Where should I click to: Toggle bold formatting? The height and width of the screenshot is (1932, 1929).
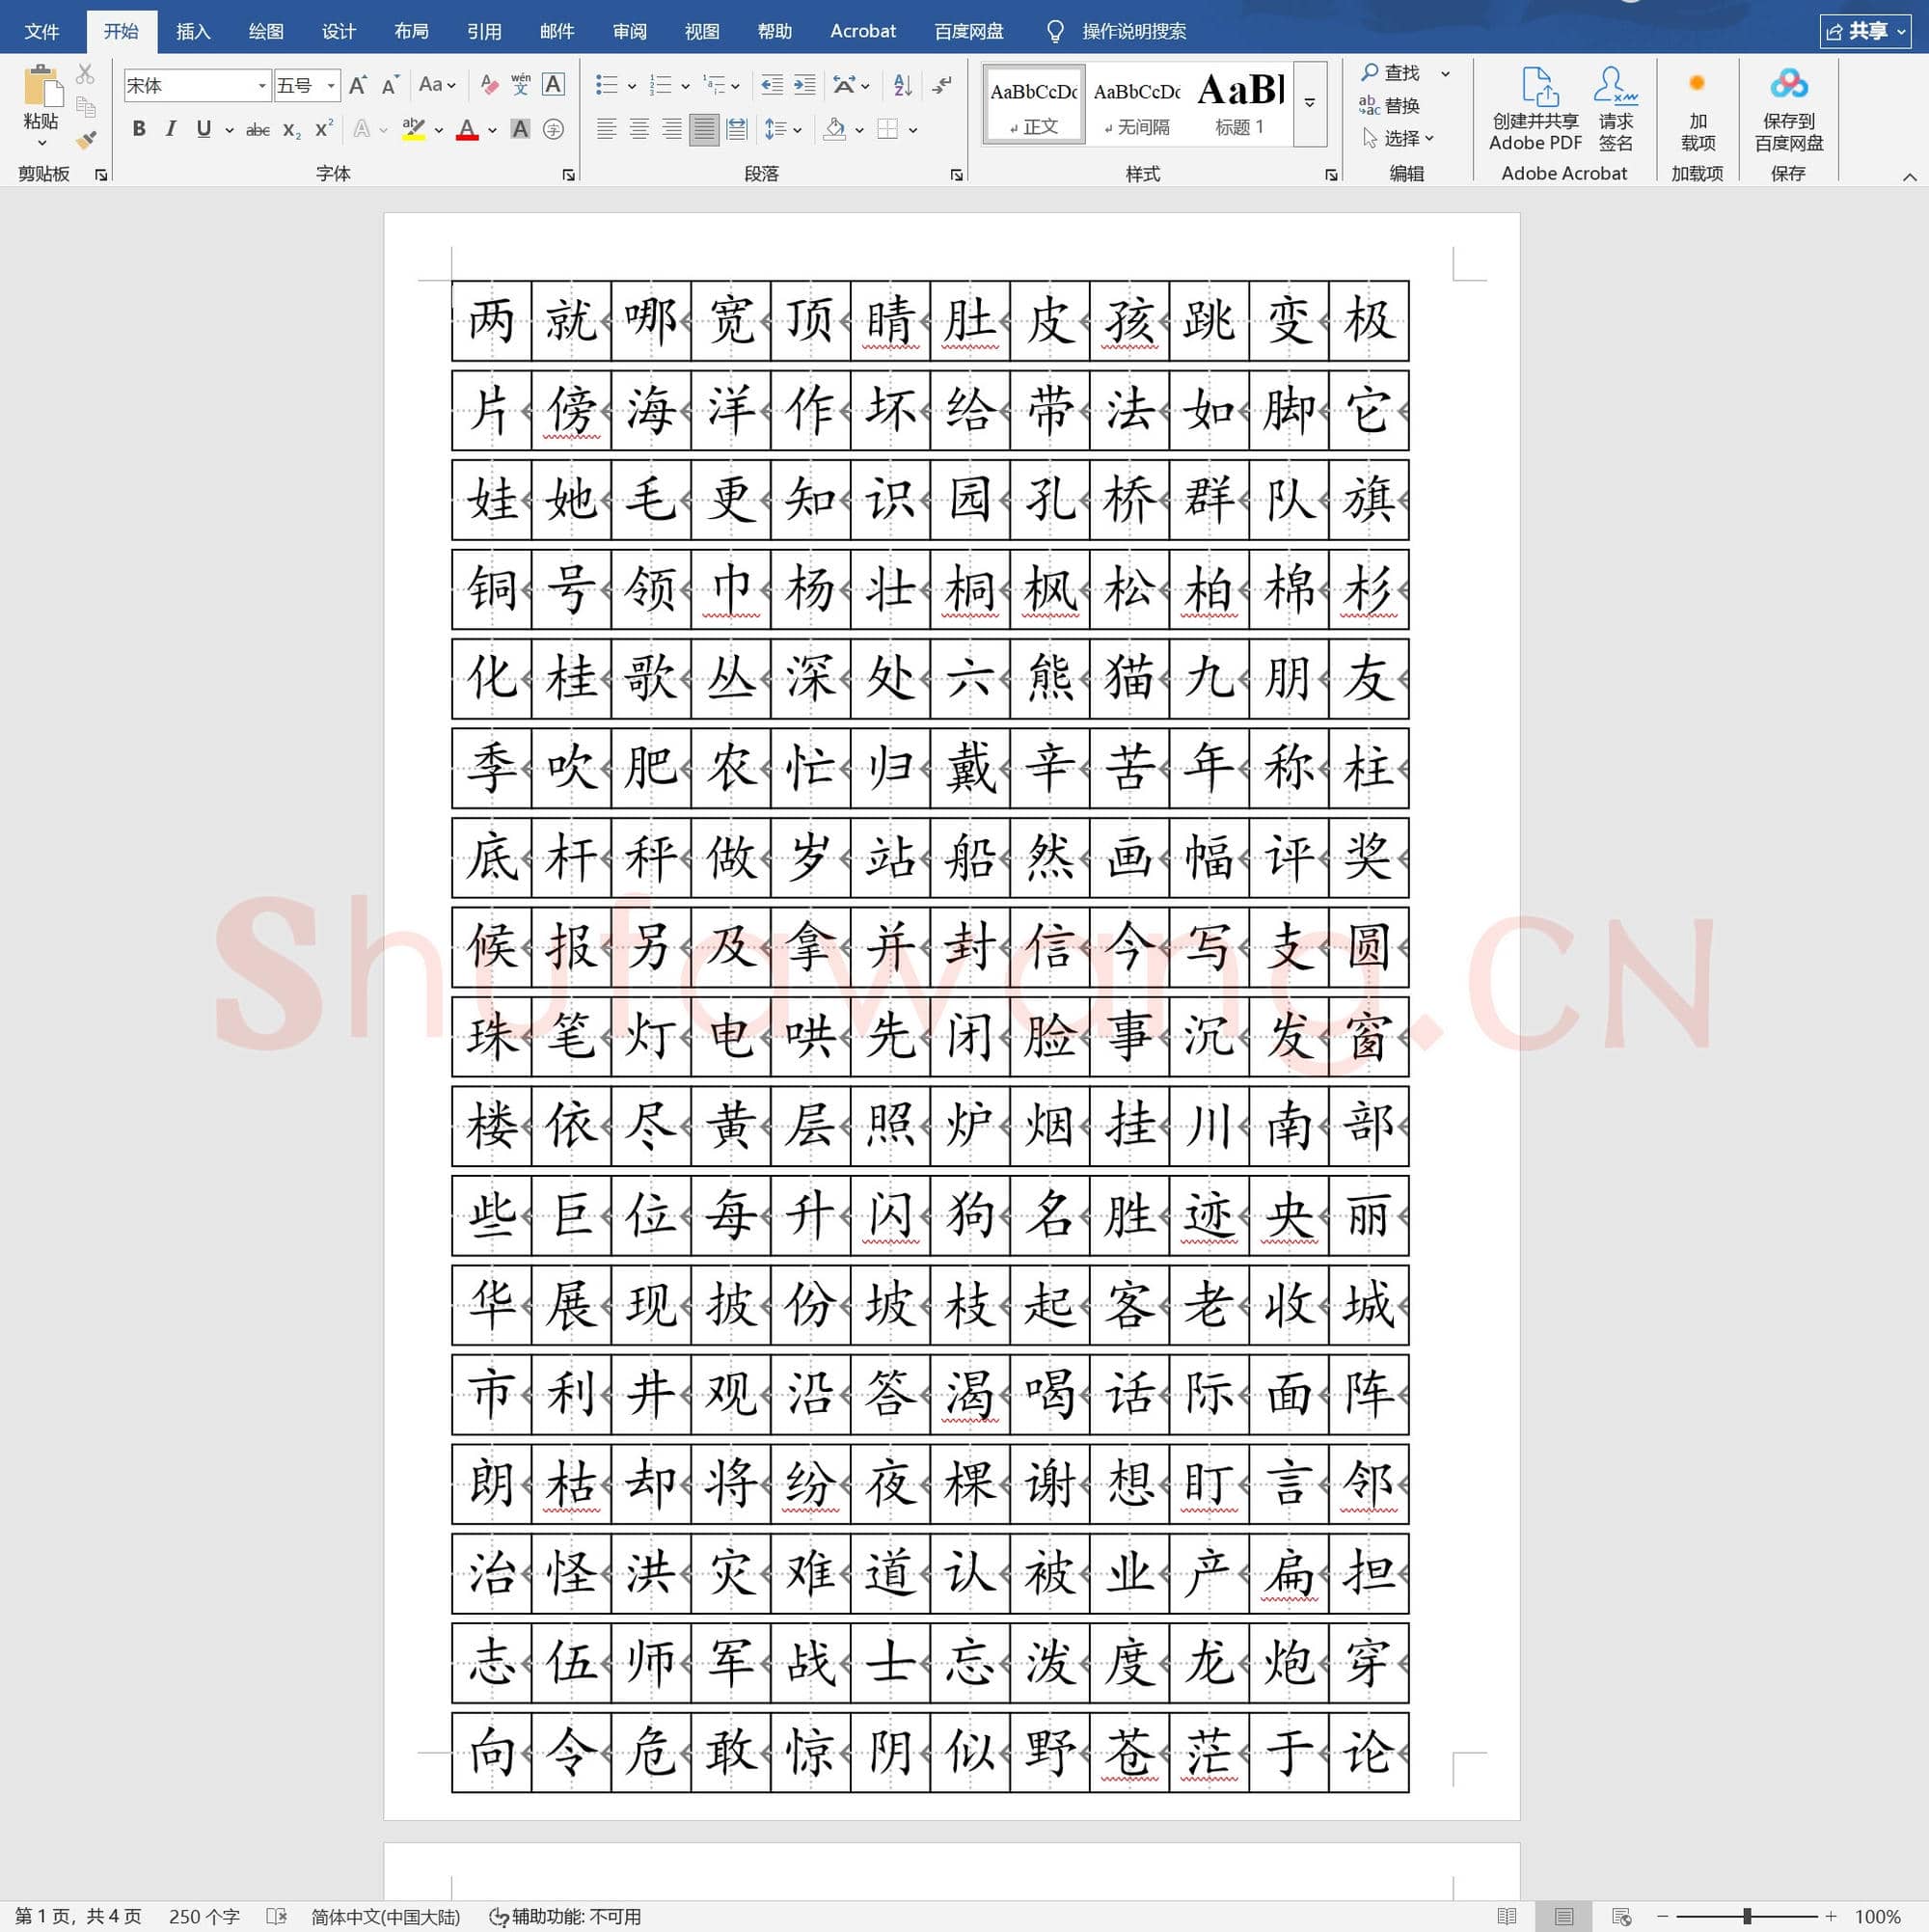tap(138, 129)
